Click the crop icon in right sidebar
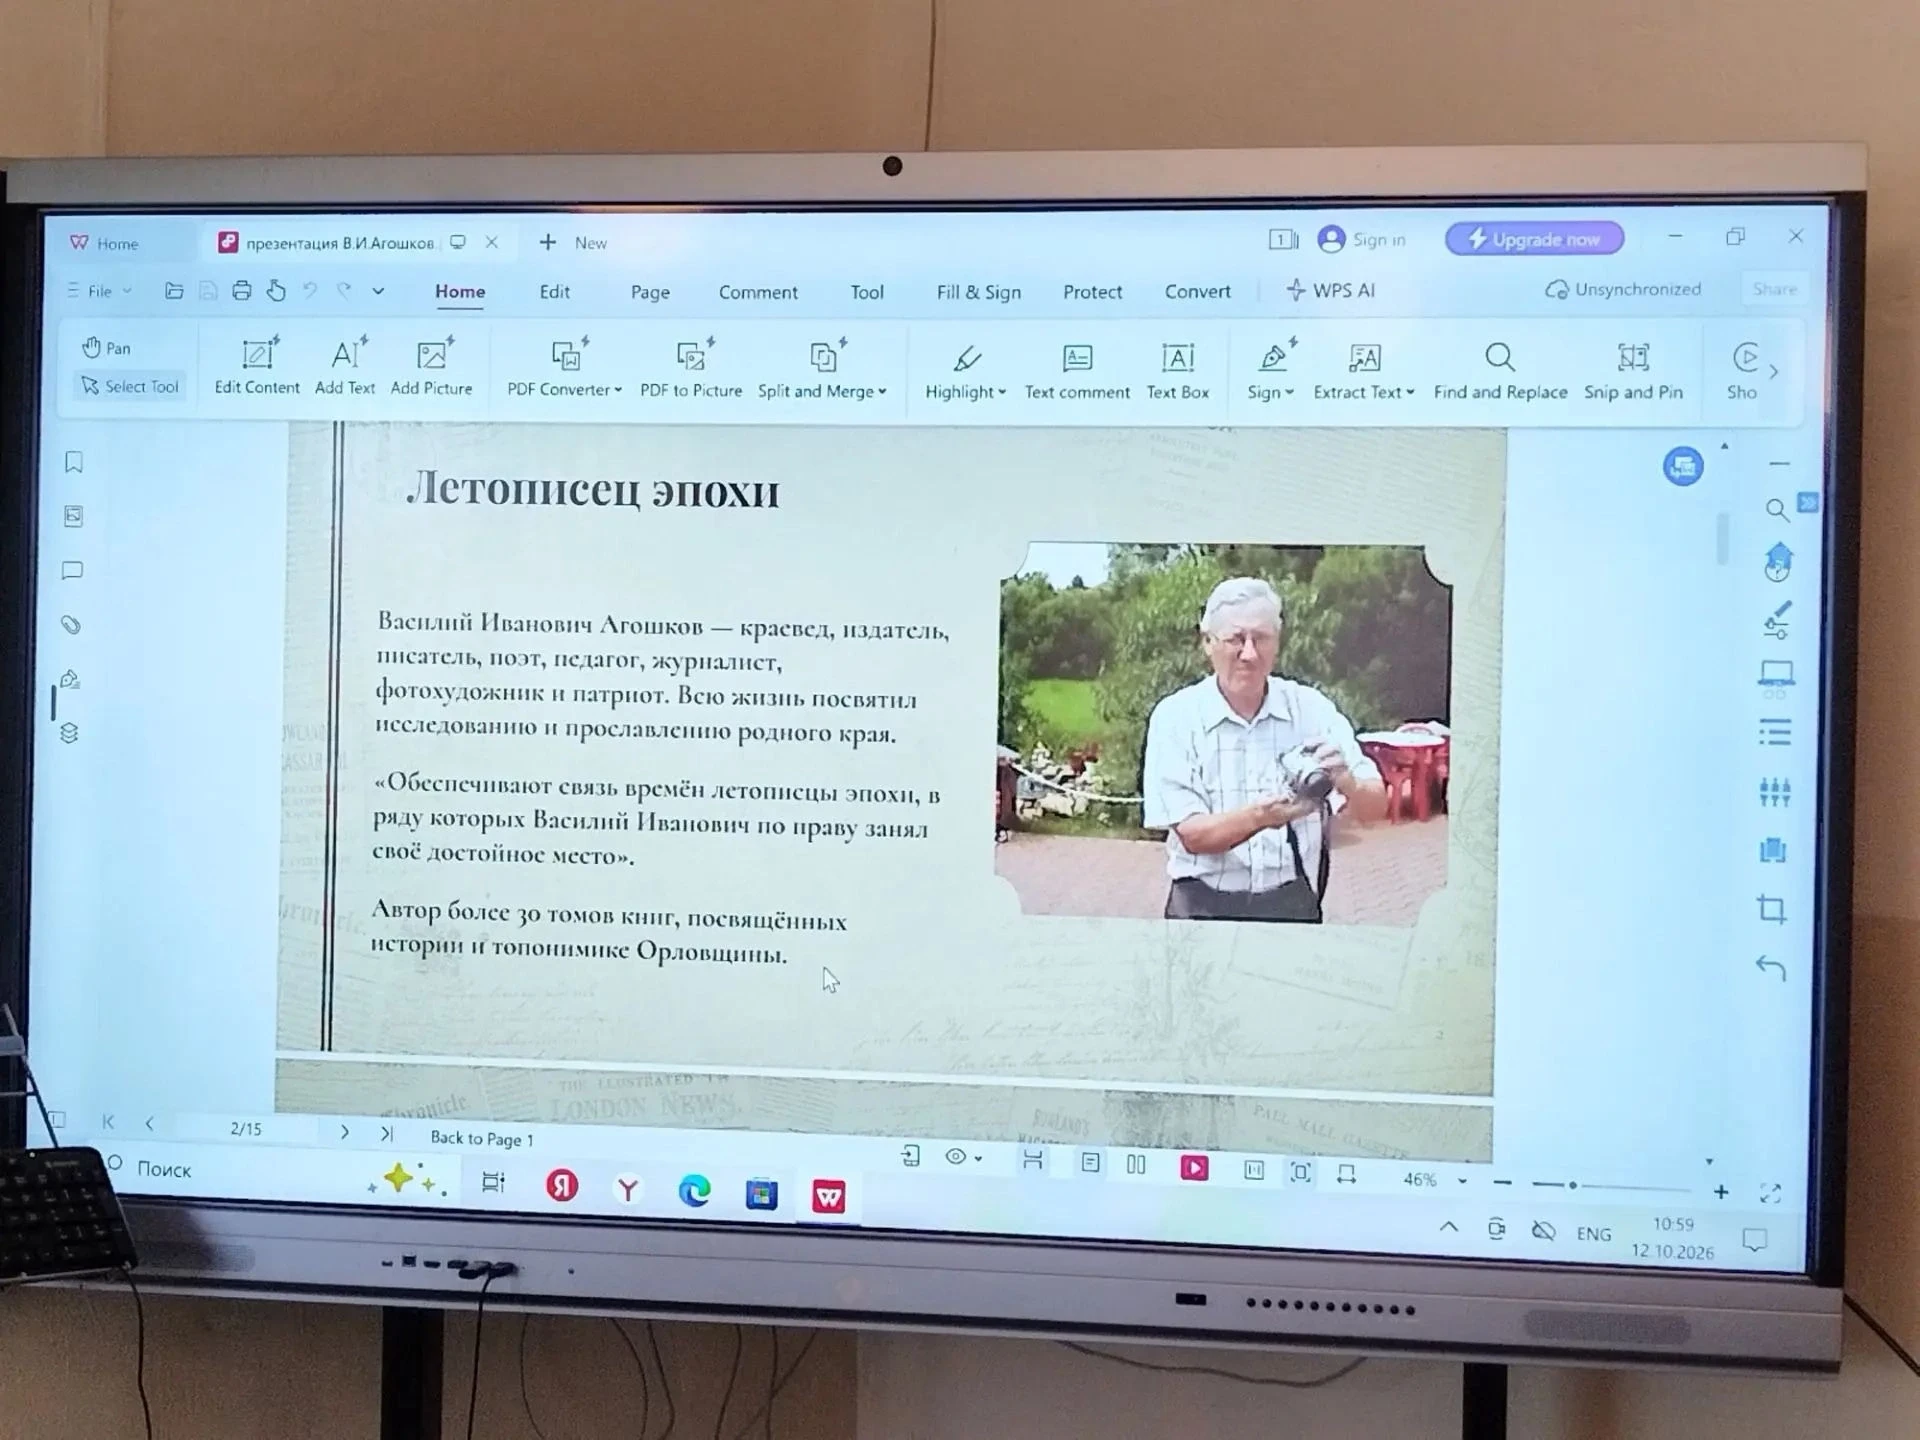 tap(1772, 909)
